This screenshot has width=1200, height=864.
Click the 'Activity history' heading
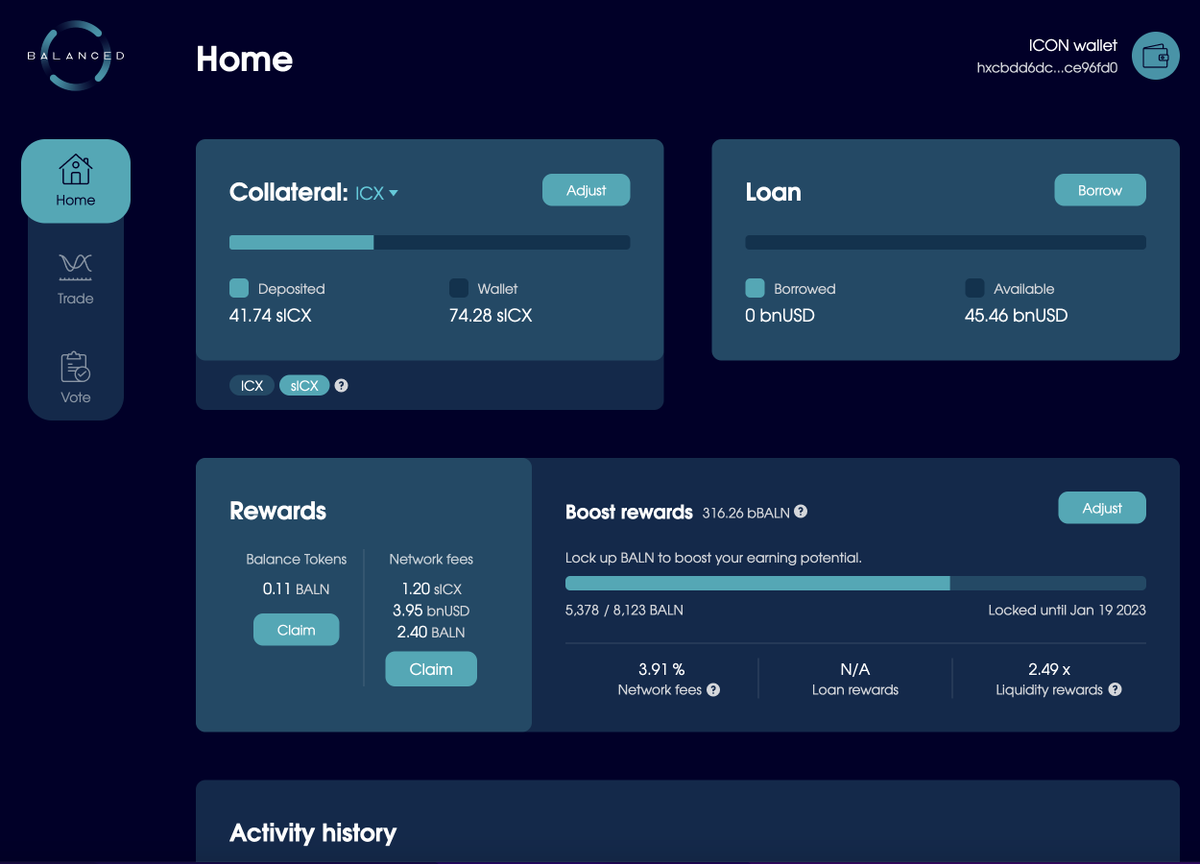click(313, 833)
